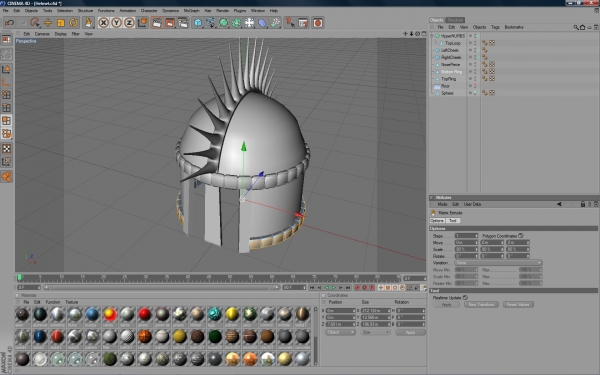Toggle RightCheek green enable checkmark

pyautogui.click(x=478, y=57)
